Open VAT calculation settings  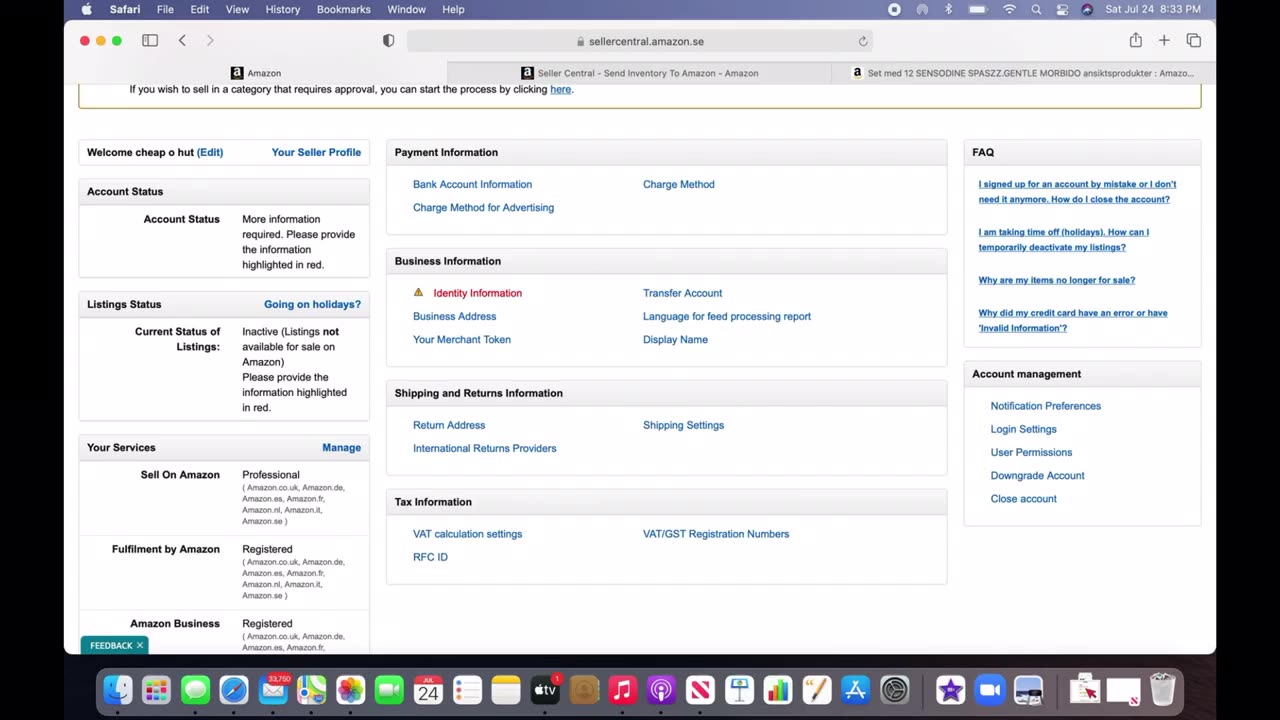point(467,534)
